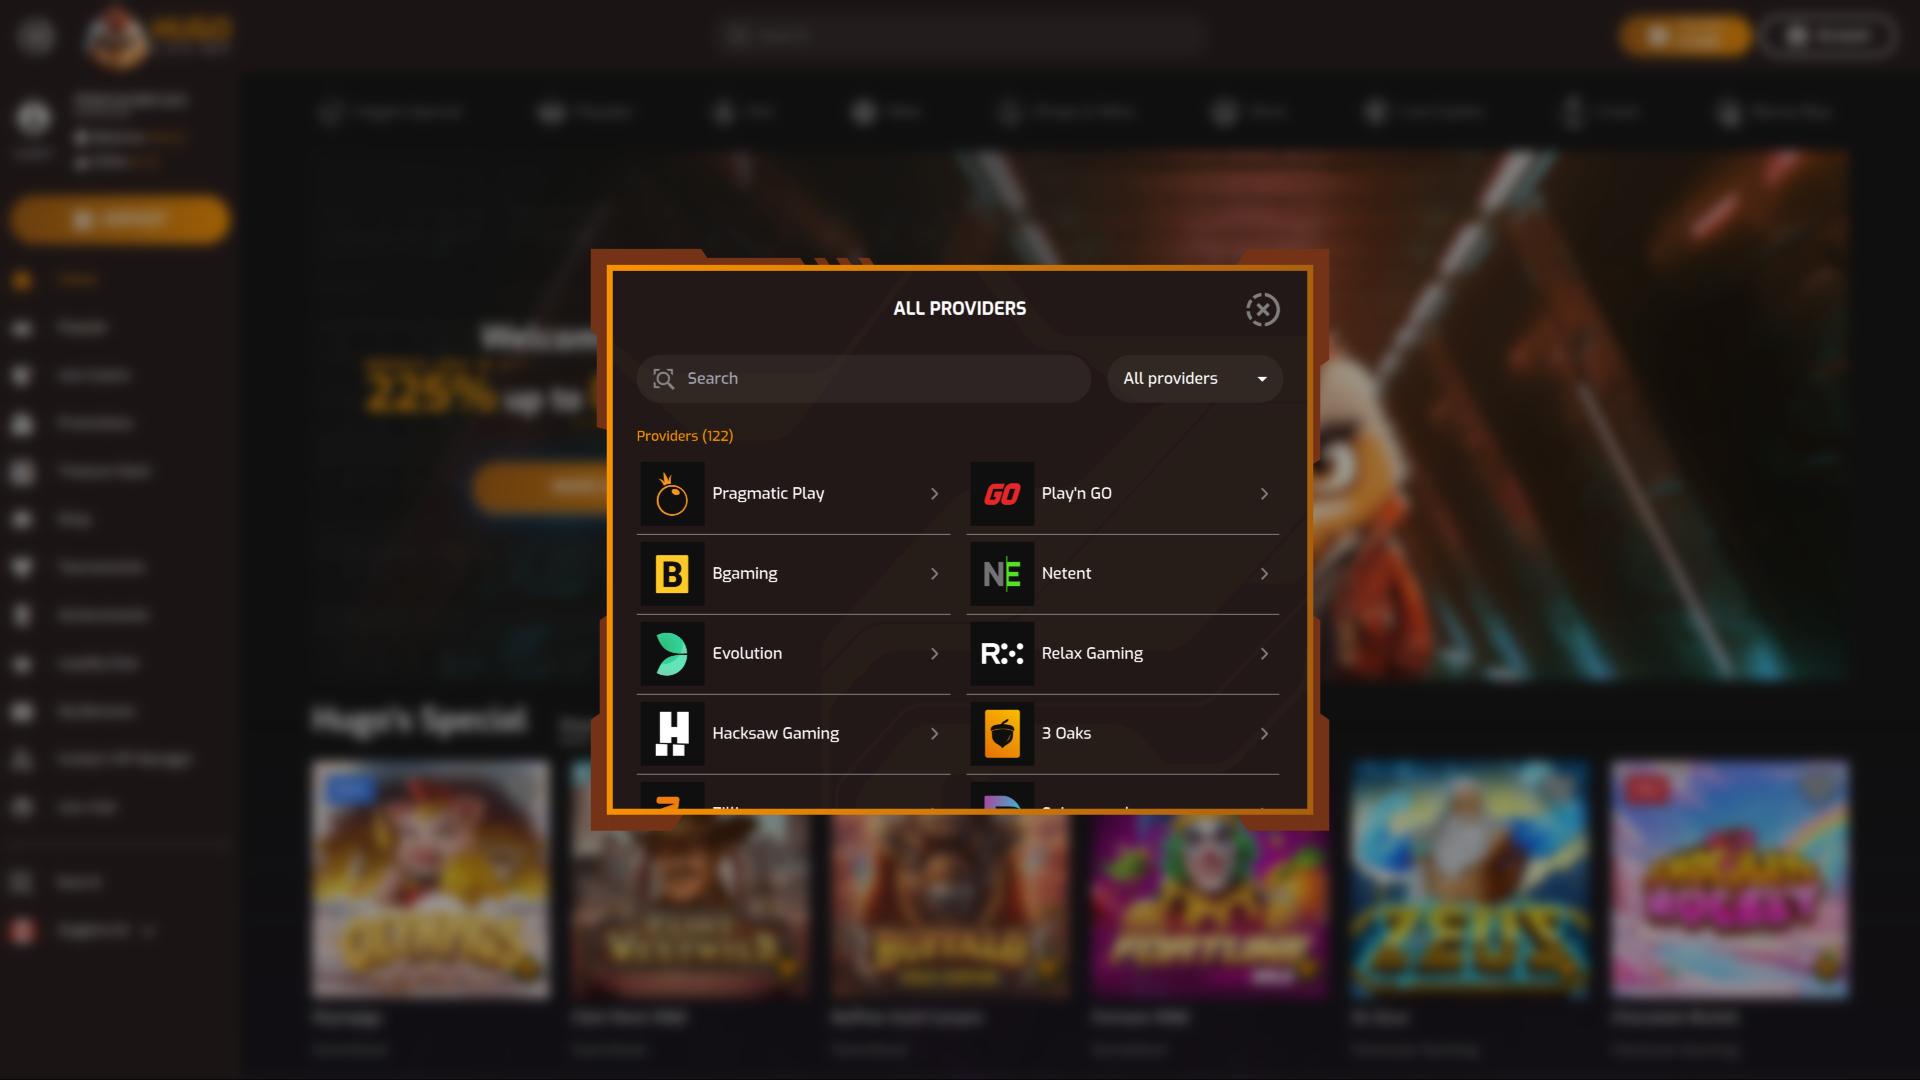Click the Bgaming yellow B icon
Viewport: 1920px width, 1080px height.
click(x=672, y=574)
